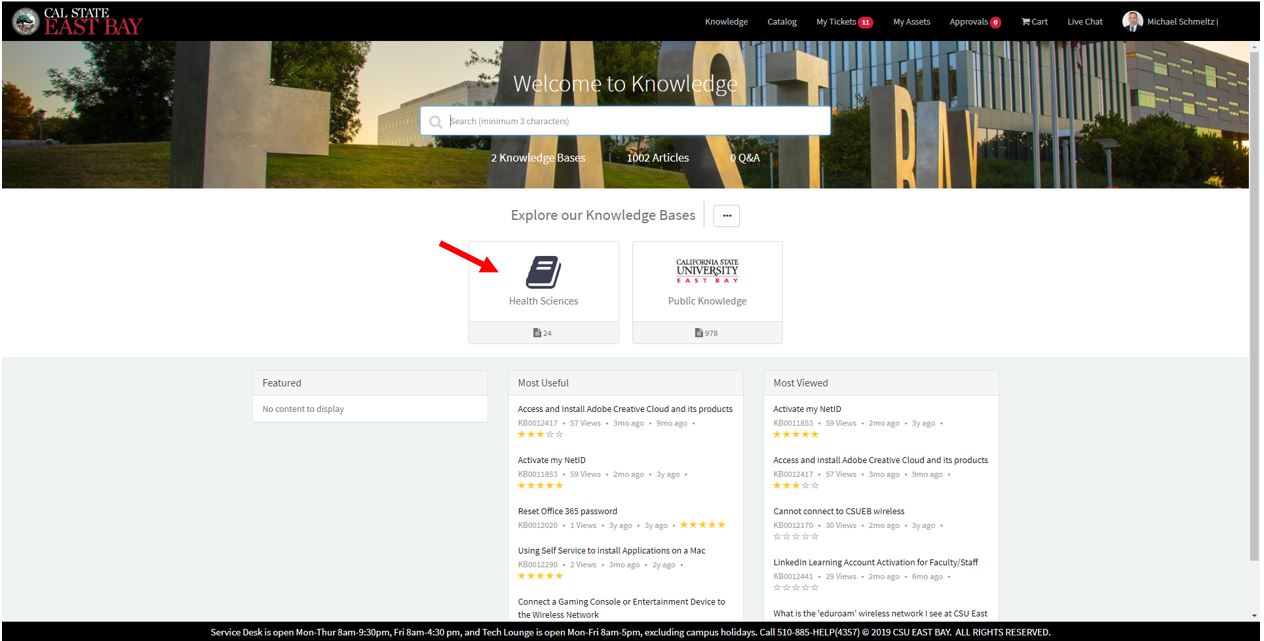Open the Reset Office 365 password article

pos(568,511)
